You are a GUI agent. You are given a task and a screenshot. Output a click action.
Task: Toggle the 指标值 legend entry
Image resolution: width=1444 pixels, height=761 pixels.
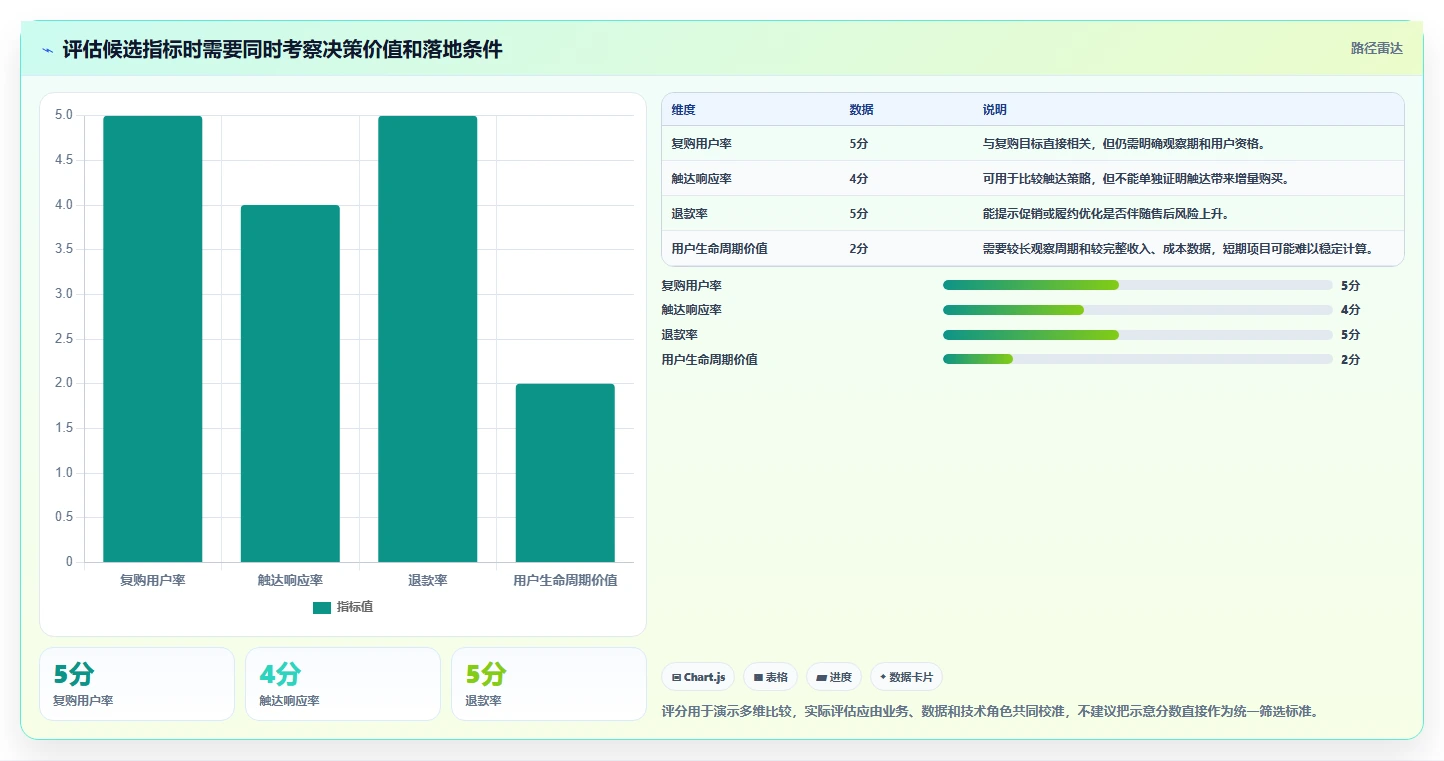pos(343,607)
